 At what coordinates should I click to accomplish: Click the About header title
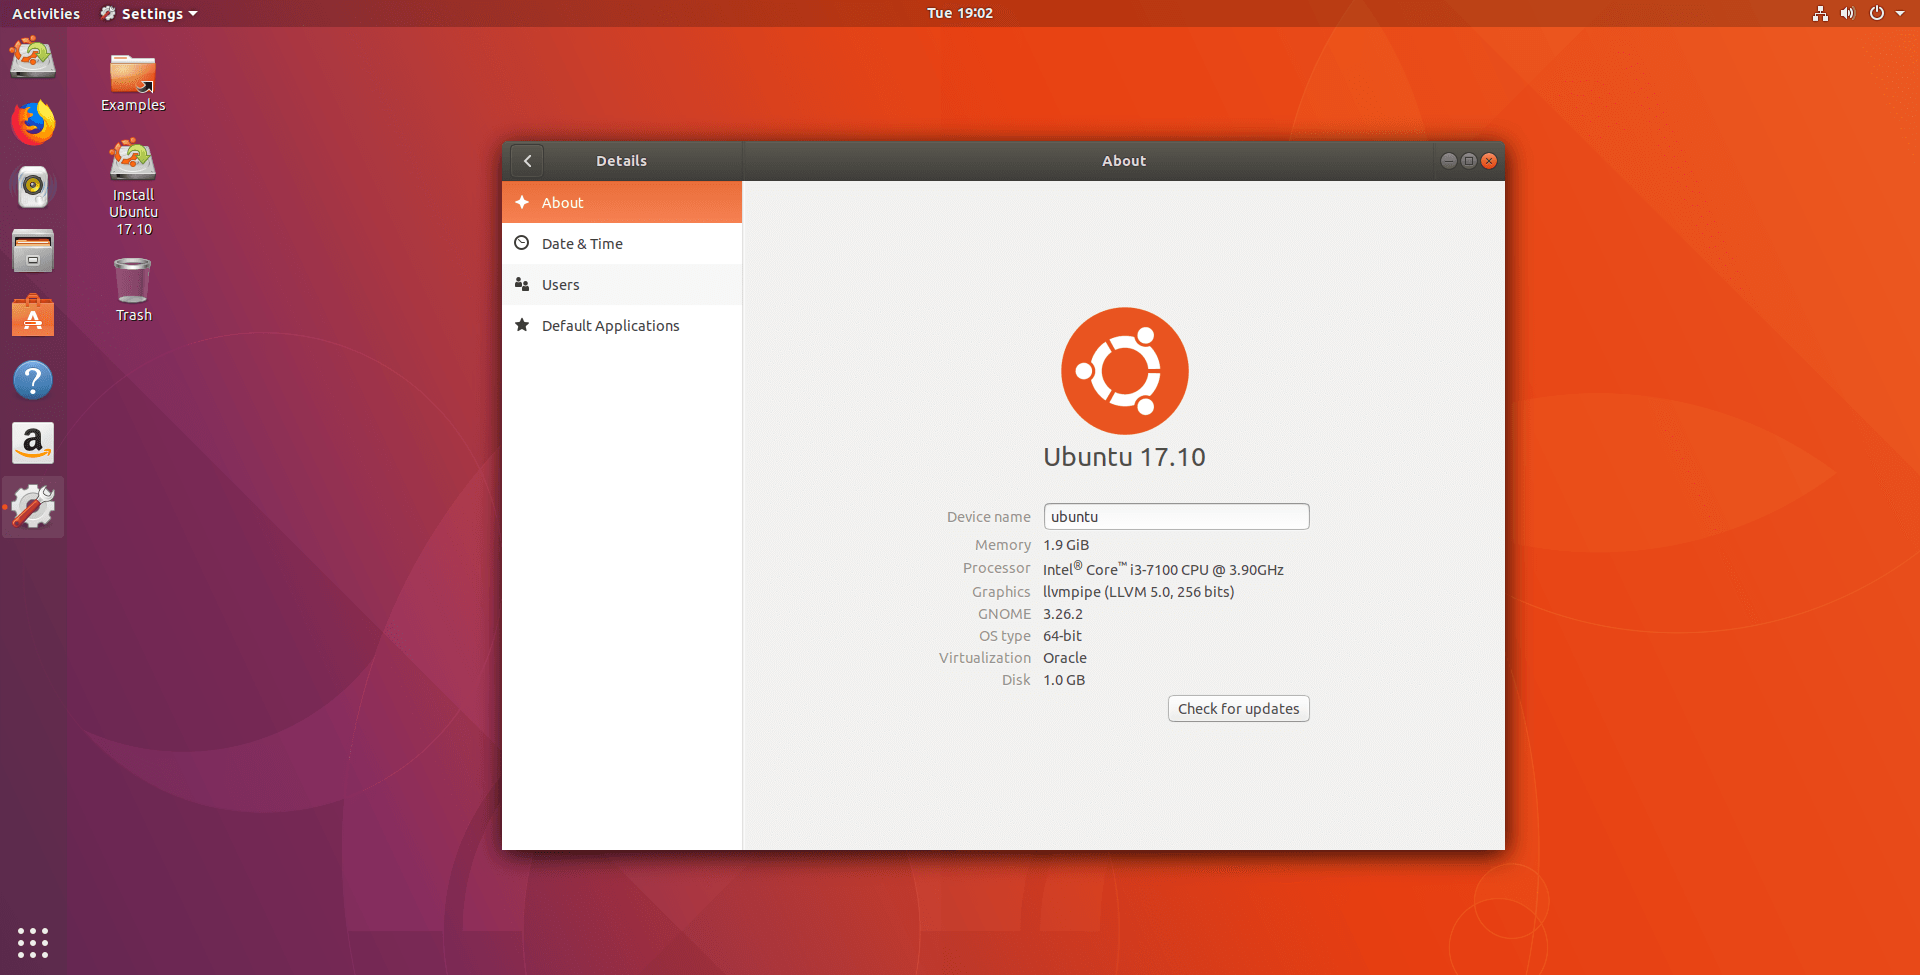[1124, 161]
